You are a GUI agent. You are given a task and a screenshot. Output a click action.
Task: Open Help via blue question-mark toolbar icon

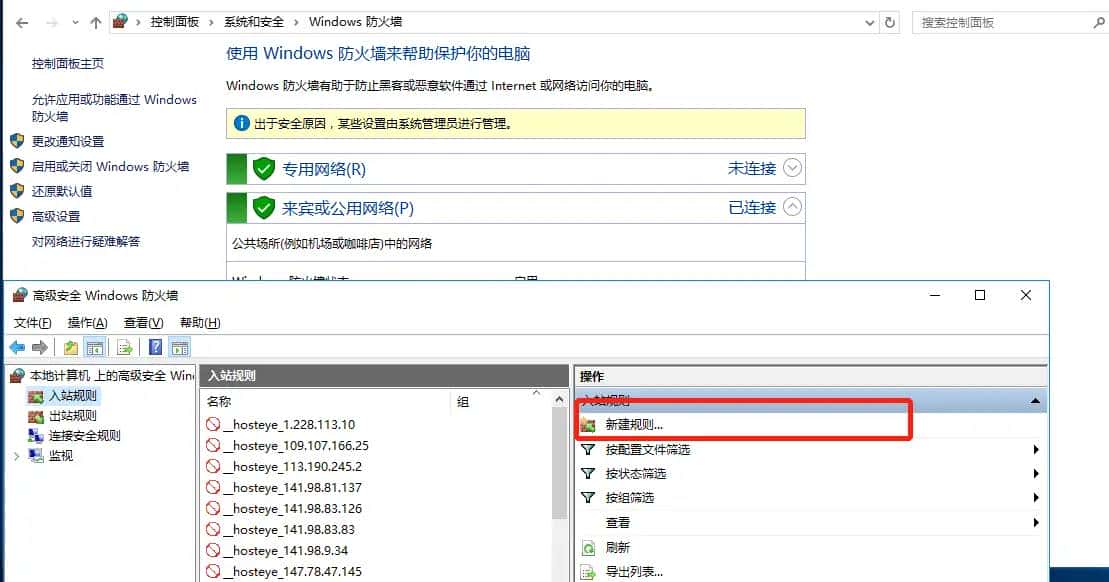point(154,347)
